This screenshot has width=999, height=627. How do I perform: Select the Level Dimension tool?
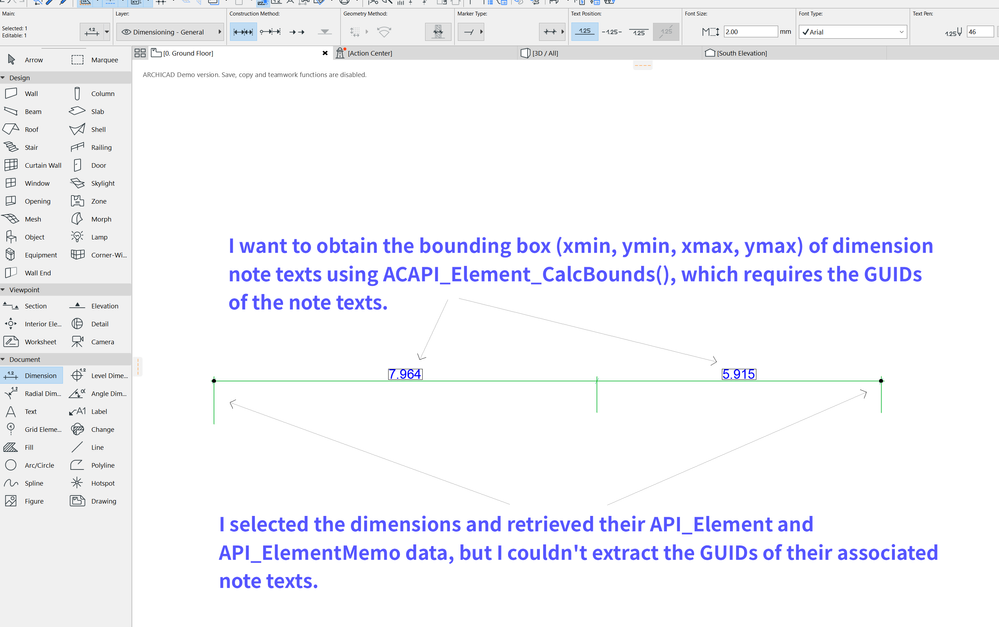pyautogui.click(x=99, y=375)
